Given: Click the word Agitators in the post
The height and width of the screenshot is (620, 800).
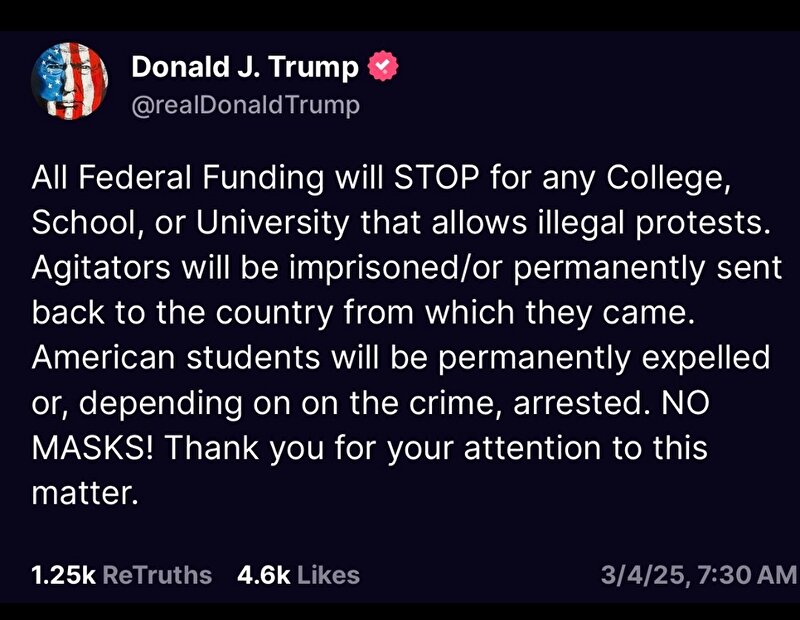Looking at the screenshot, I should click(101, 268).
